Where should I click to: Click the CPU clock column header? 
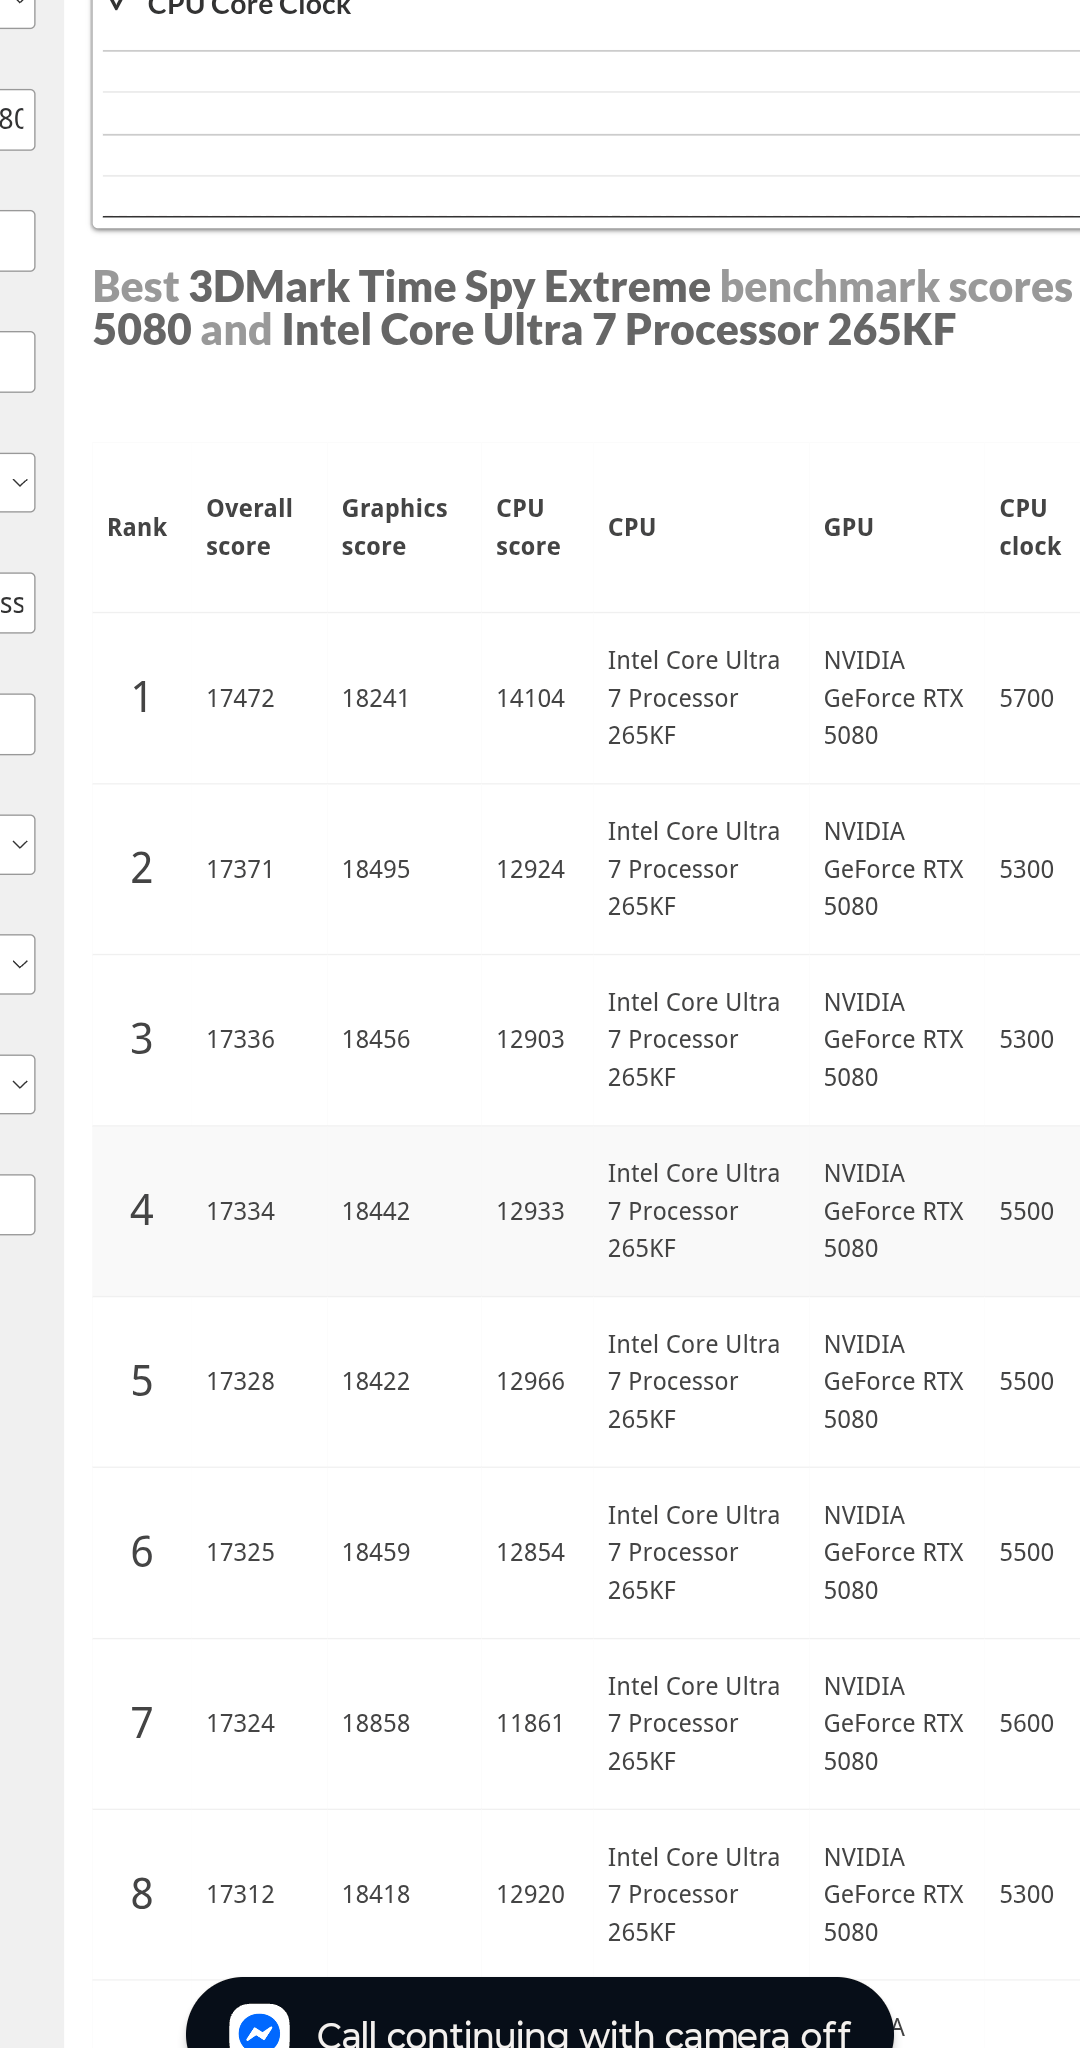click(x=1030, y=527)
